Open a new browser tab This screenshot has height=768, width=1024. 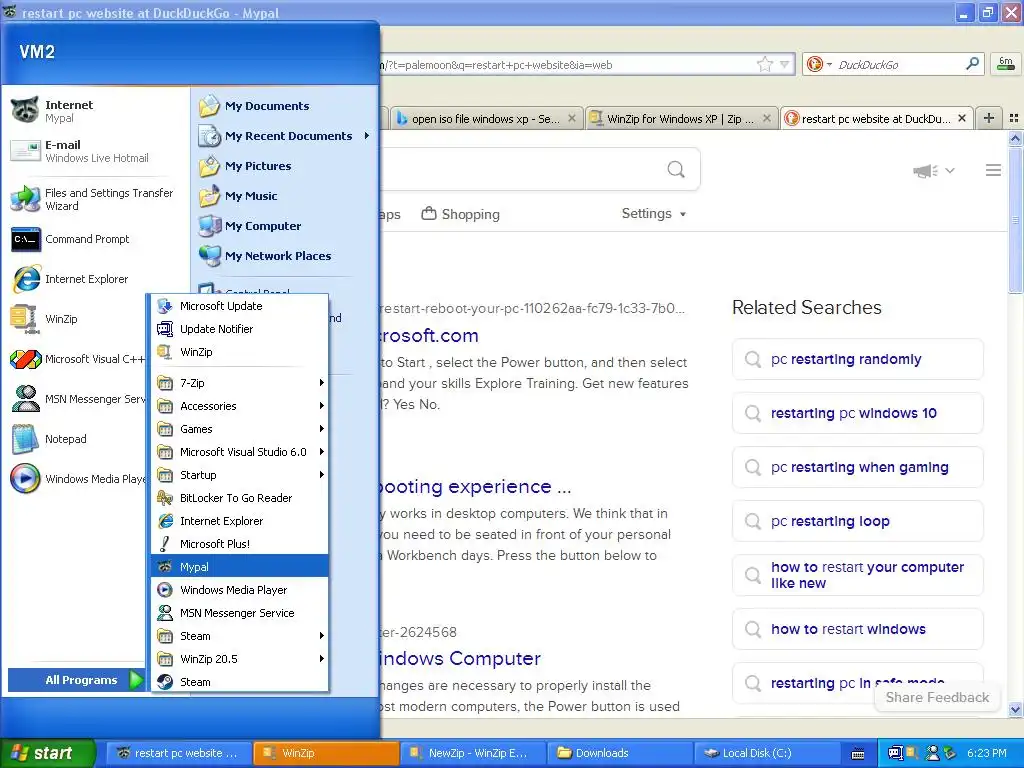point(989,118)
